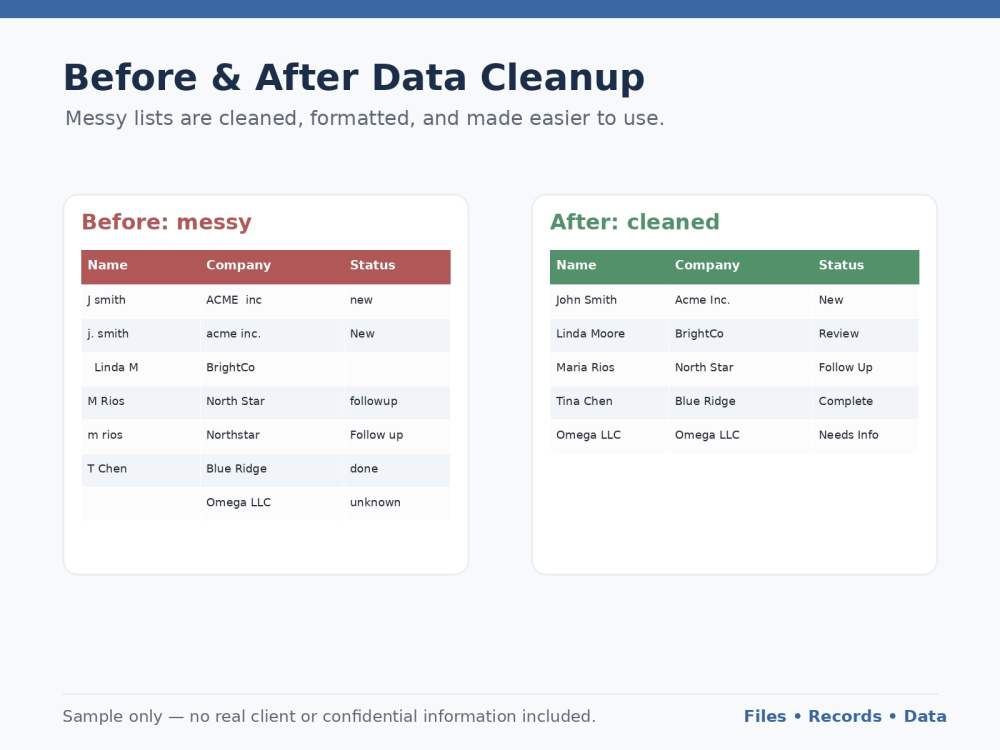The image size is (1000, 750).
Task: Click the 'Needs Info' status cell
Action: click(866, 436)
